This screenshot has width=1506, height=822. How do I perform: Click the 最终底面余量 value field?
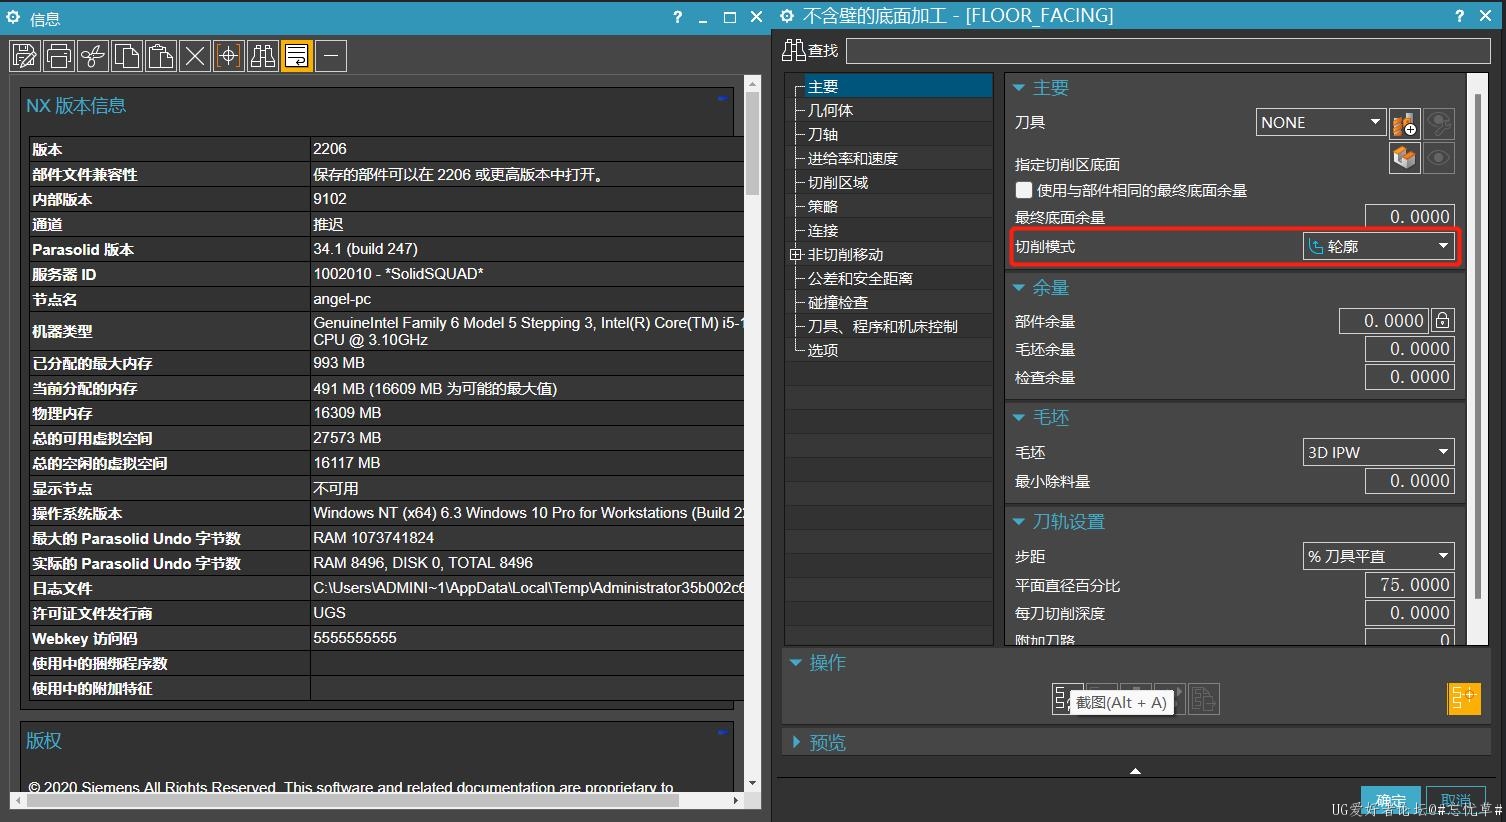point(1409,217)
